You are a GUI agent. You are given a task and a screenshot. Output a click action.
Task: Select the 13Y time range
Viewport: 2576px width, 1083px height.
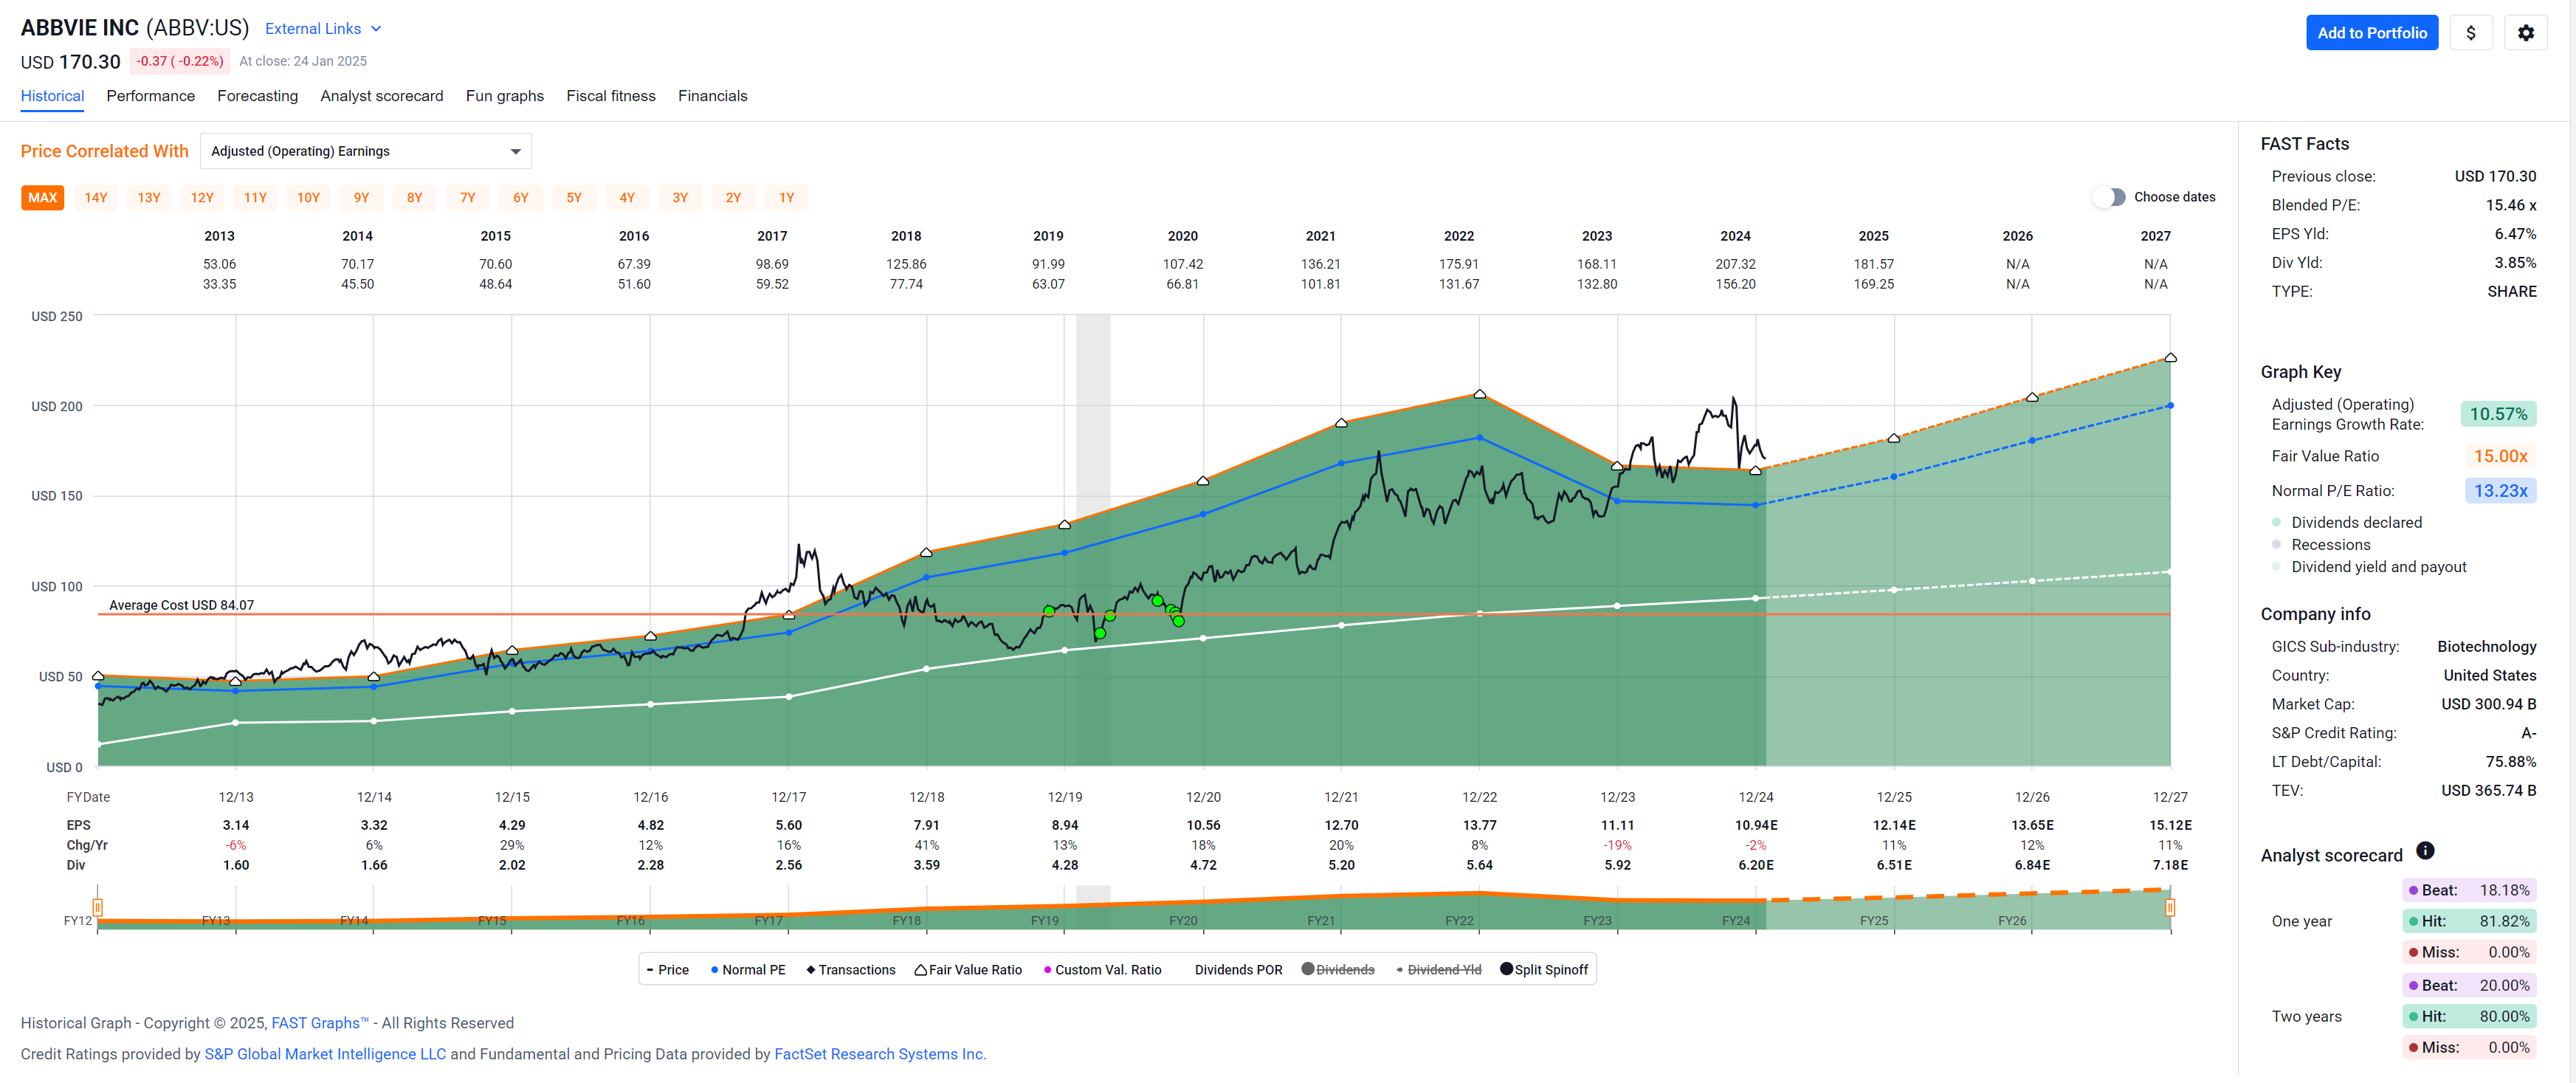[149, 198]
